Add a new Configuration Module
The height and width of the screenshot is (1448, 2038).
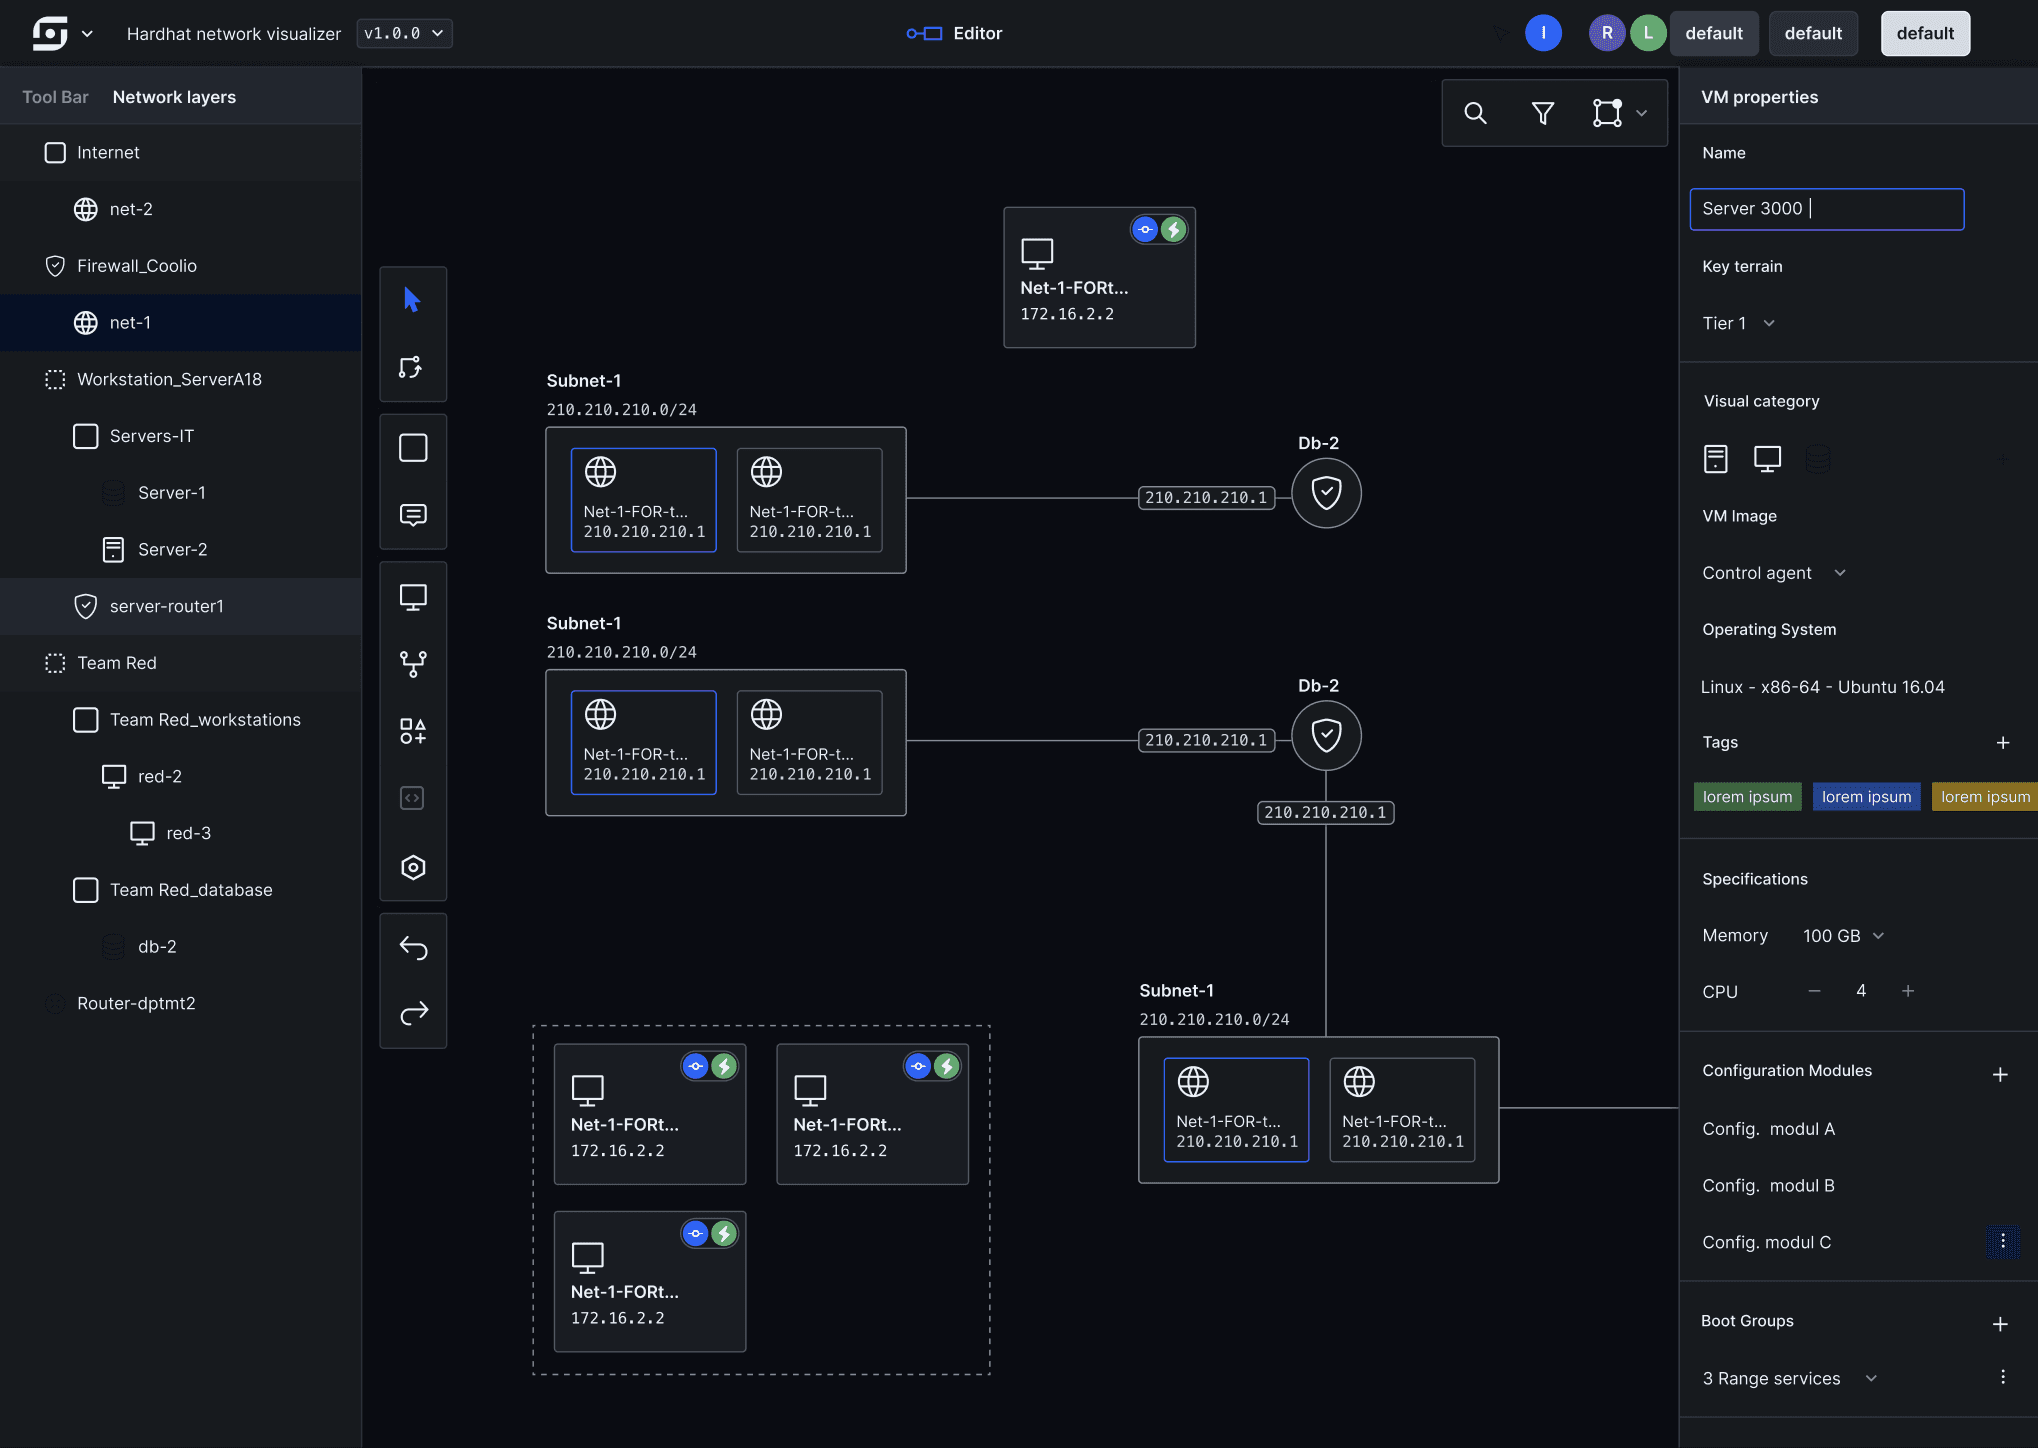tap(2000, 1074)
